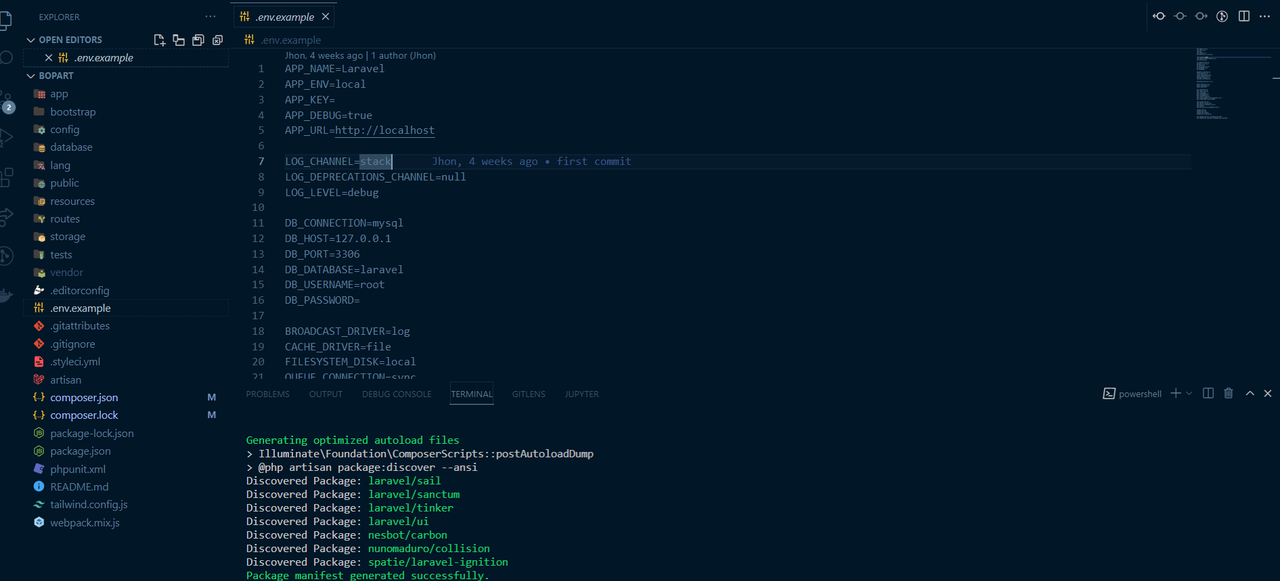1280x581 pixels.
Task: Open Extensions view in activity bar
Action: [6, 177]
